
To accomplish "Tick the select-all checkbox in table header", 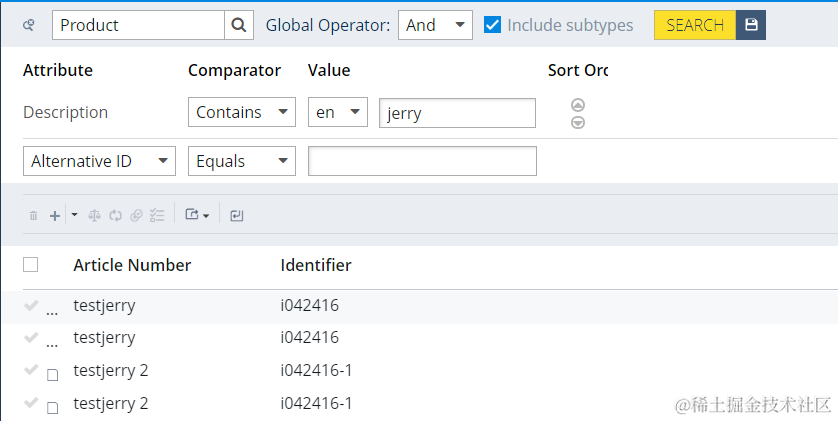I will (x=31, y=265).
